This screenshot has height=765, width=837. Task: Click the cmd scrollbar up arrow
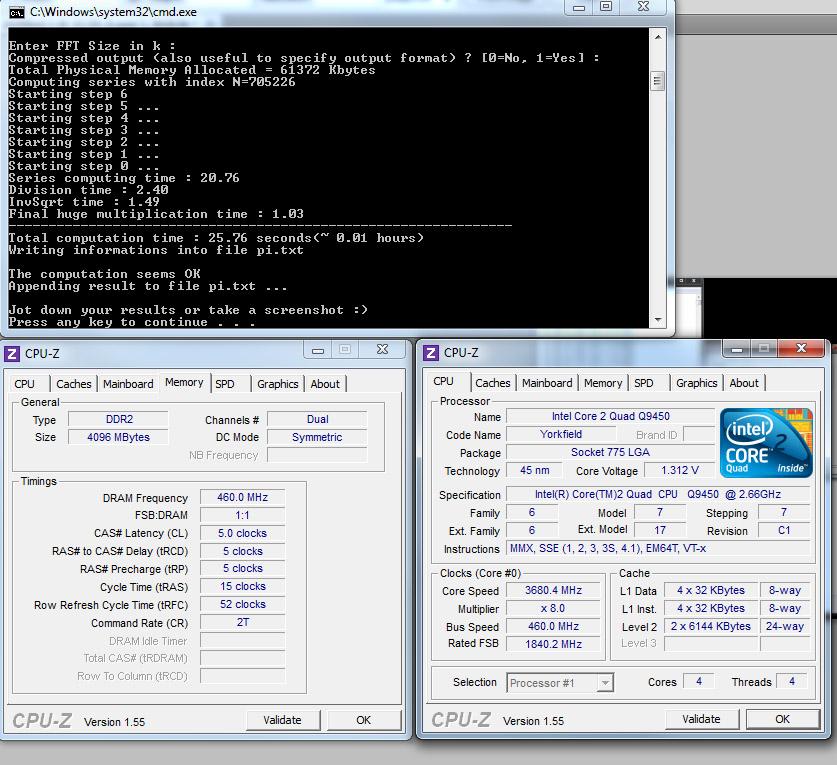pyautogui.click(x=658, y=37)
